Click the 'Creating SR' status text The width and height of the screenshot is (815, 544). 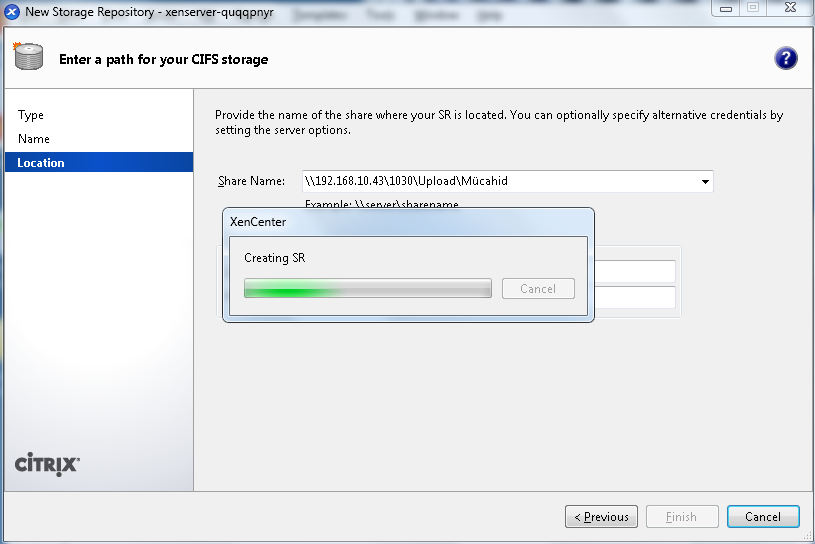(274, 258)
